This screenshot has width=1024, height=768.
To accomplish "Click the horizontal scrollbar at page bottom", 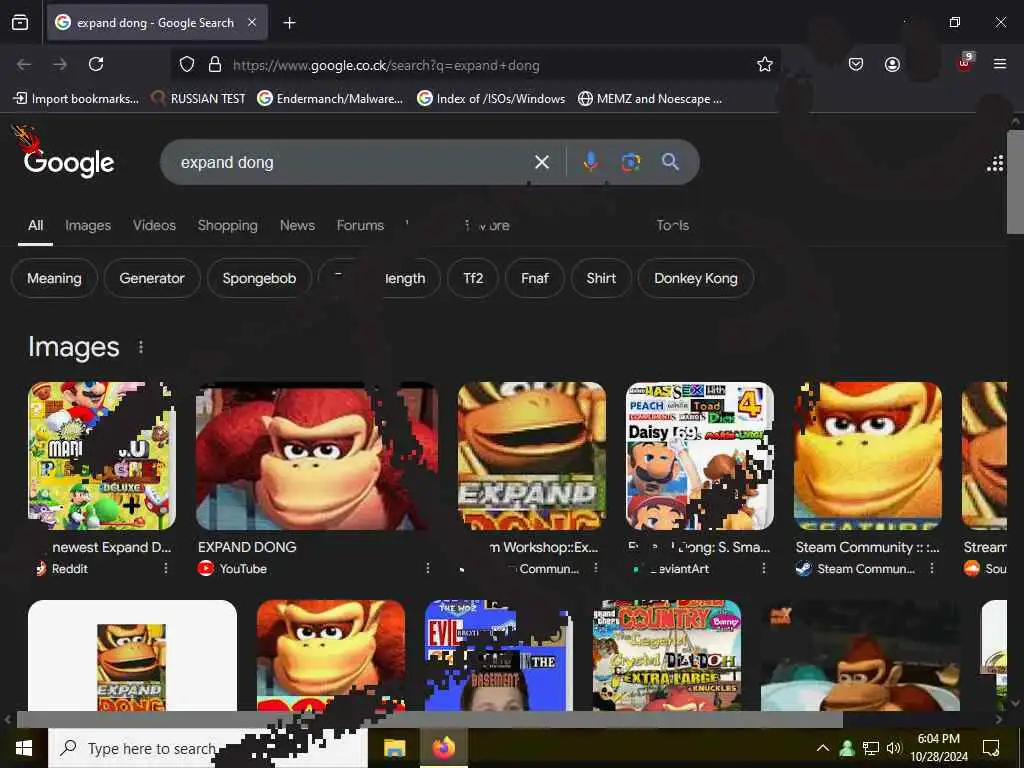I will click(x=430, y=720).
